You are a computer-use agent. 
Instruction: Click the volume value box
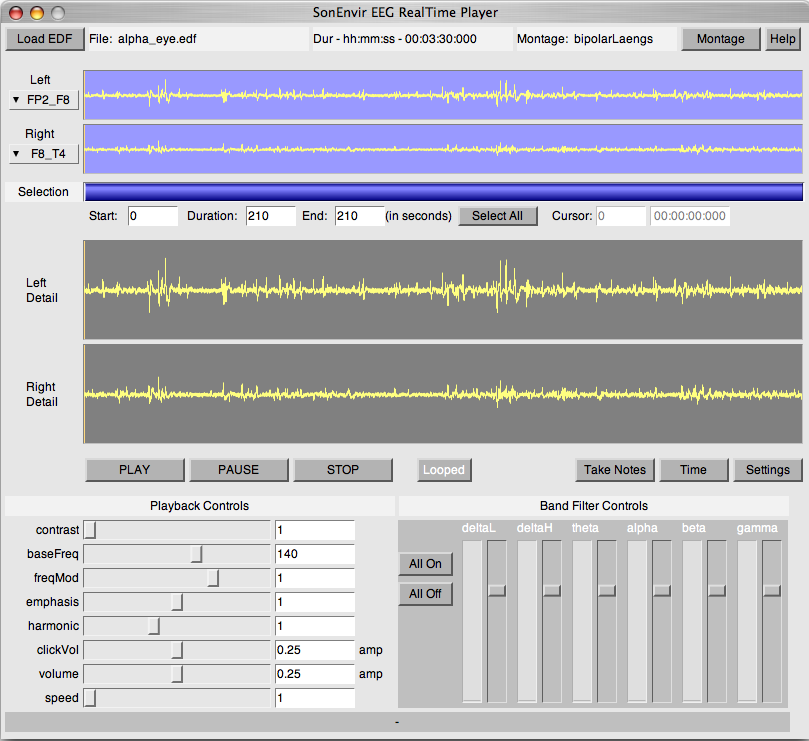(315, 674)
